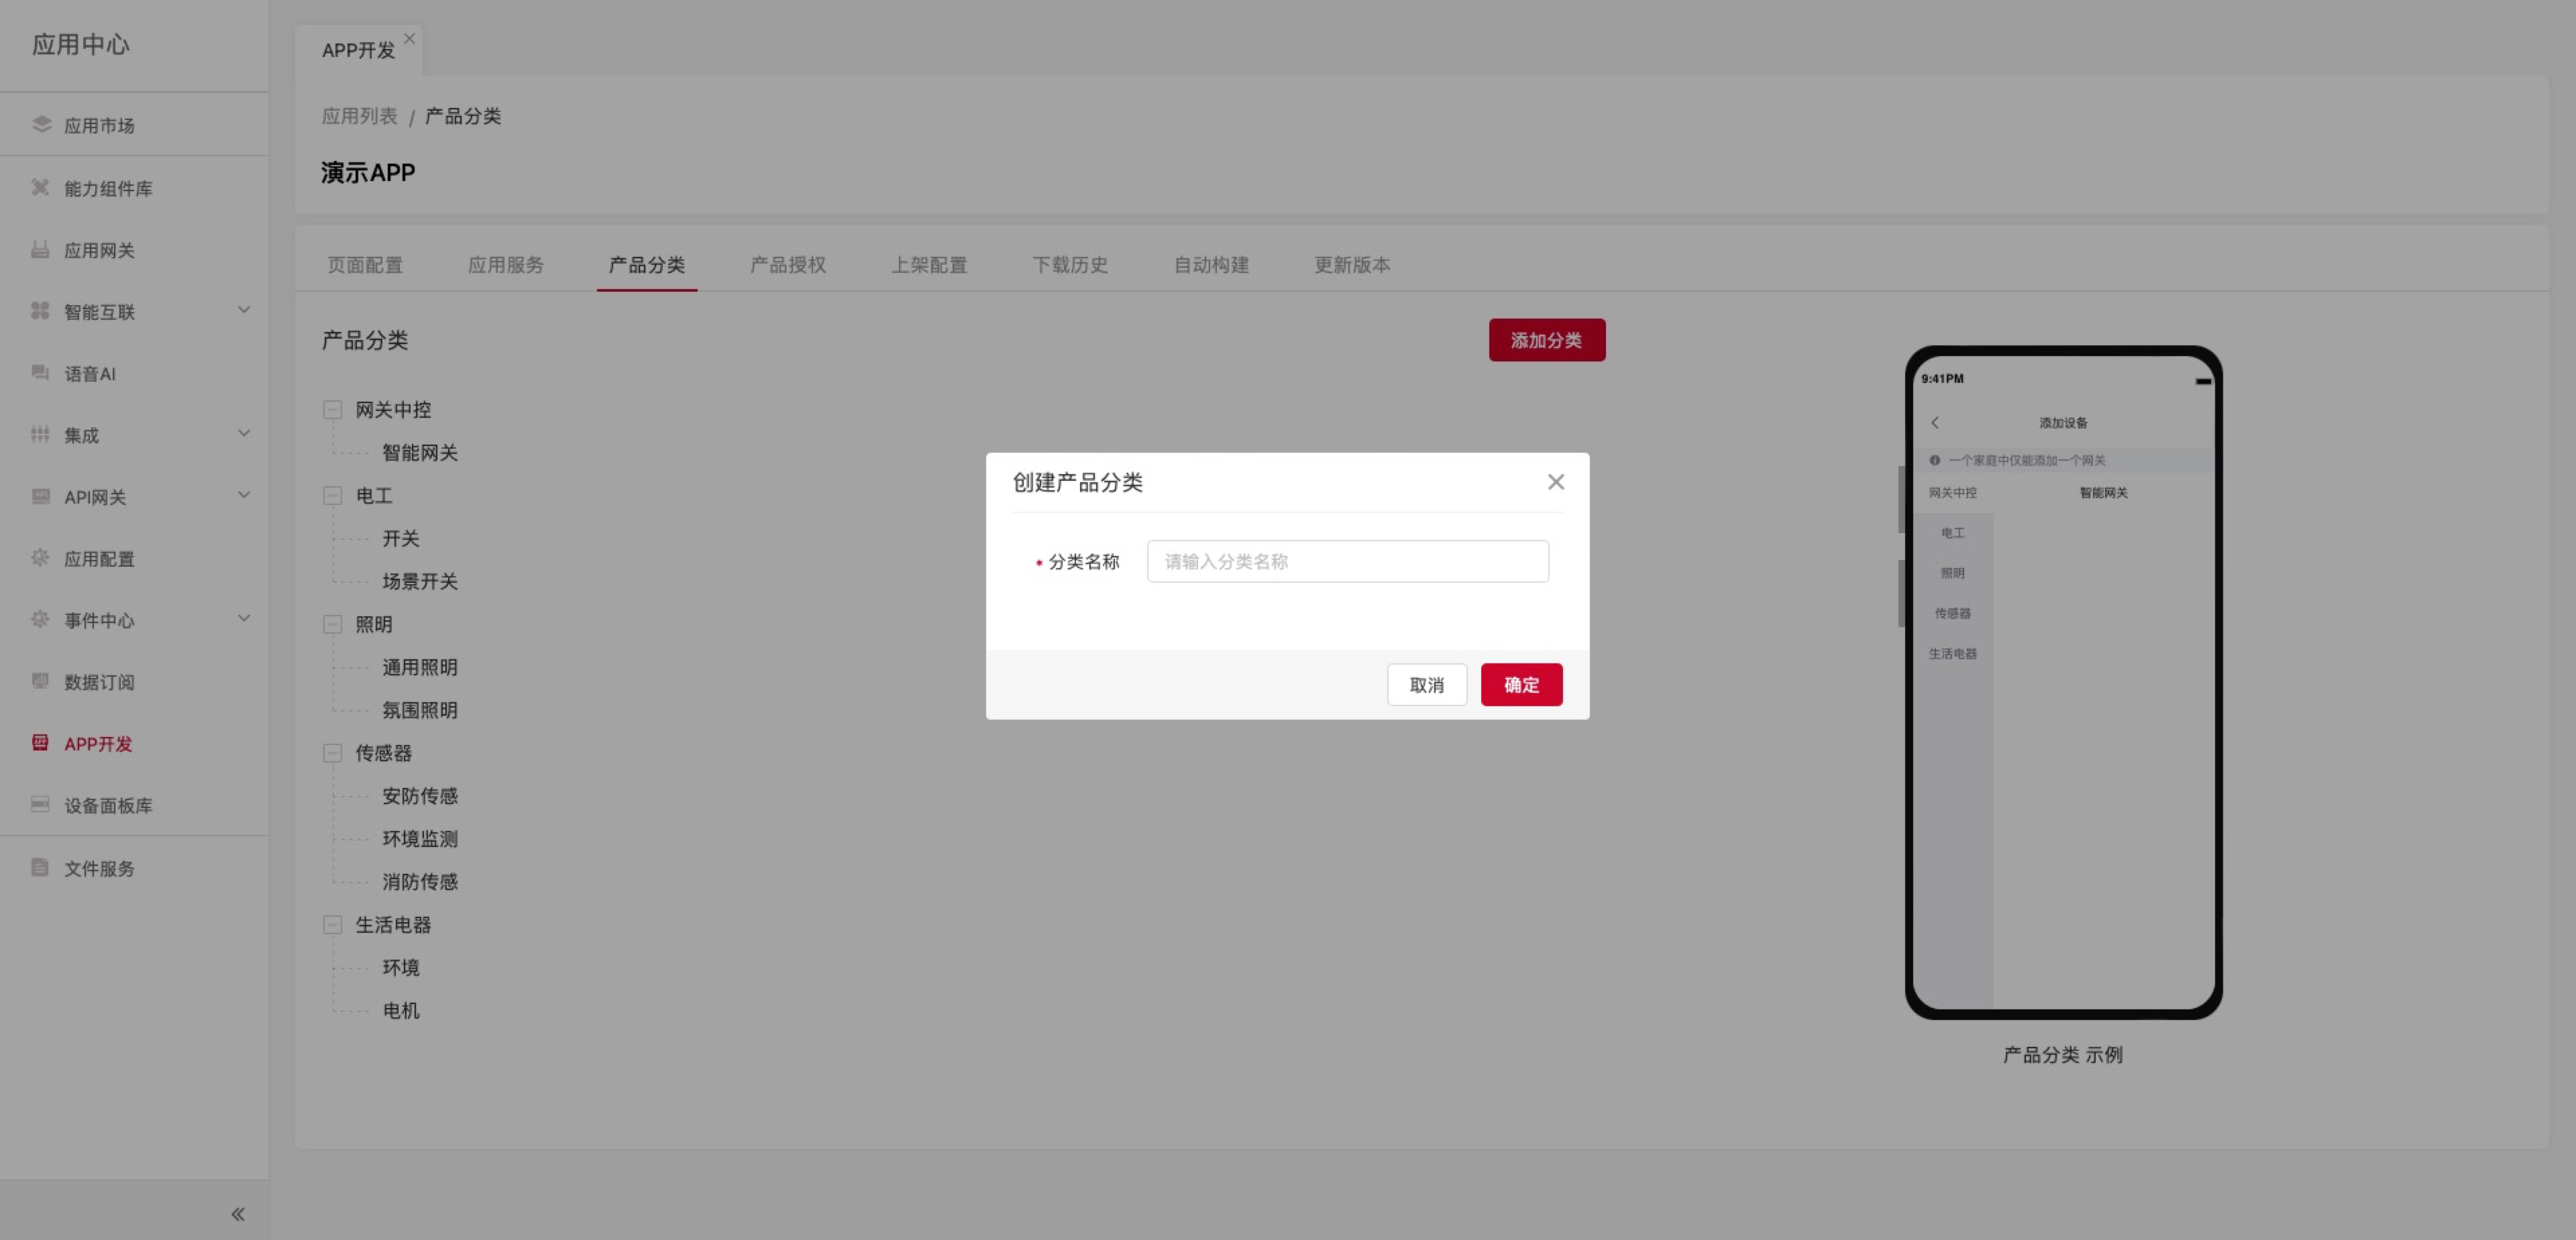The height and width of the screenshot is (1240, 2576).
Task: Collapse the 生活电器 tree node
Action: (x=333, y=925)
